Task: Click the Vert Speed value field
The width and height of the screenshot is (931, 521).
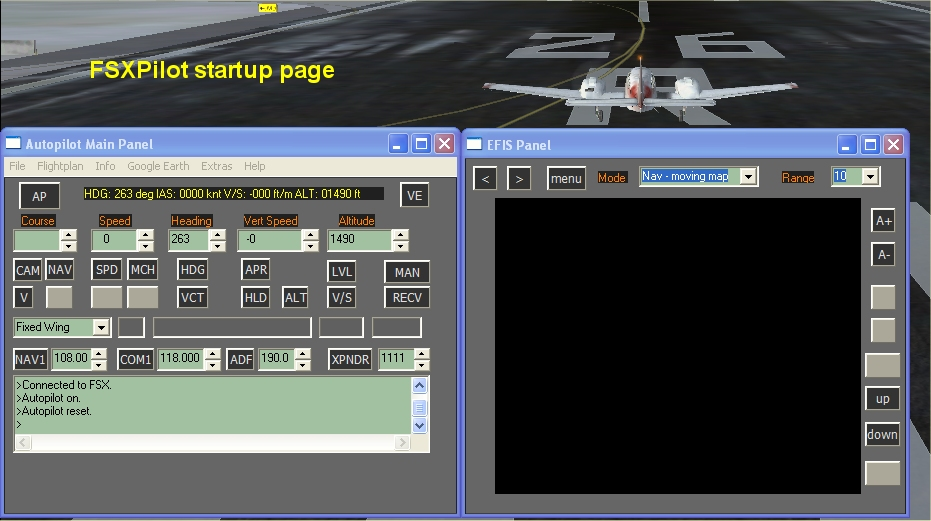Action: (270, 240)
